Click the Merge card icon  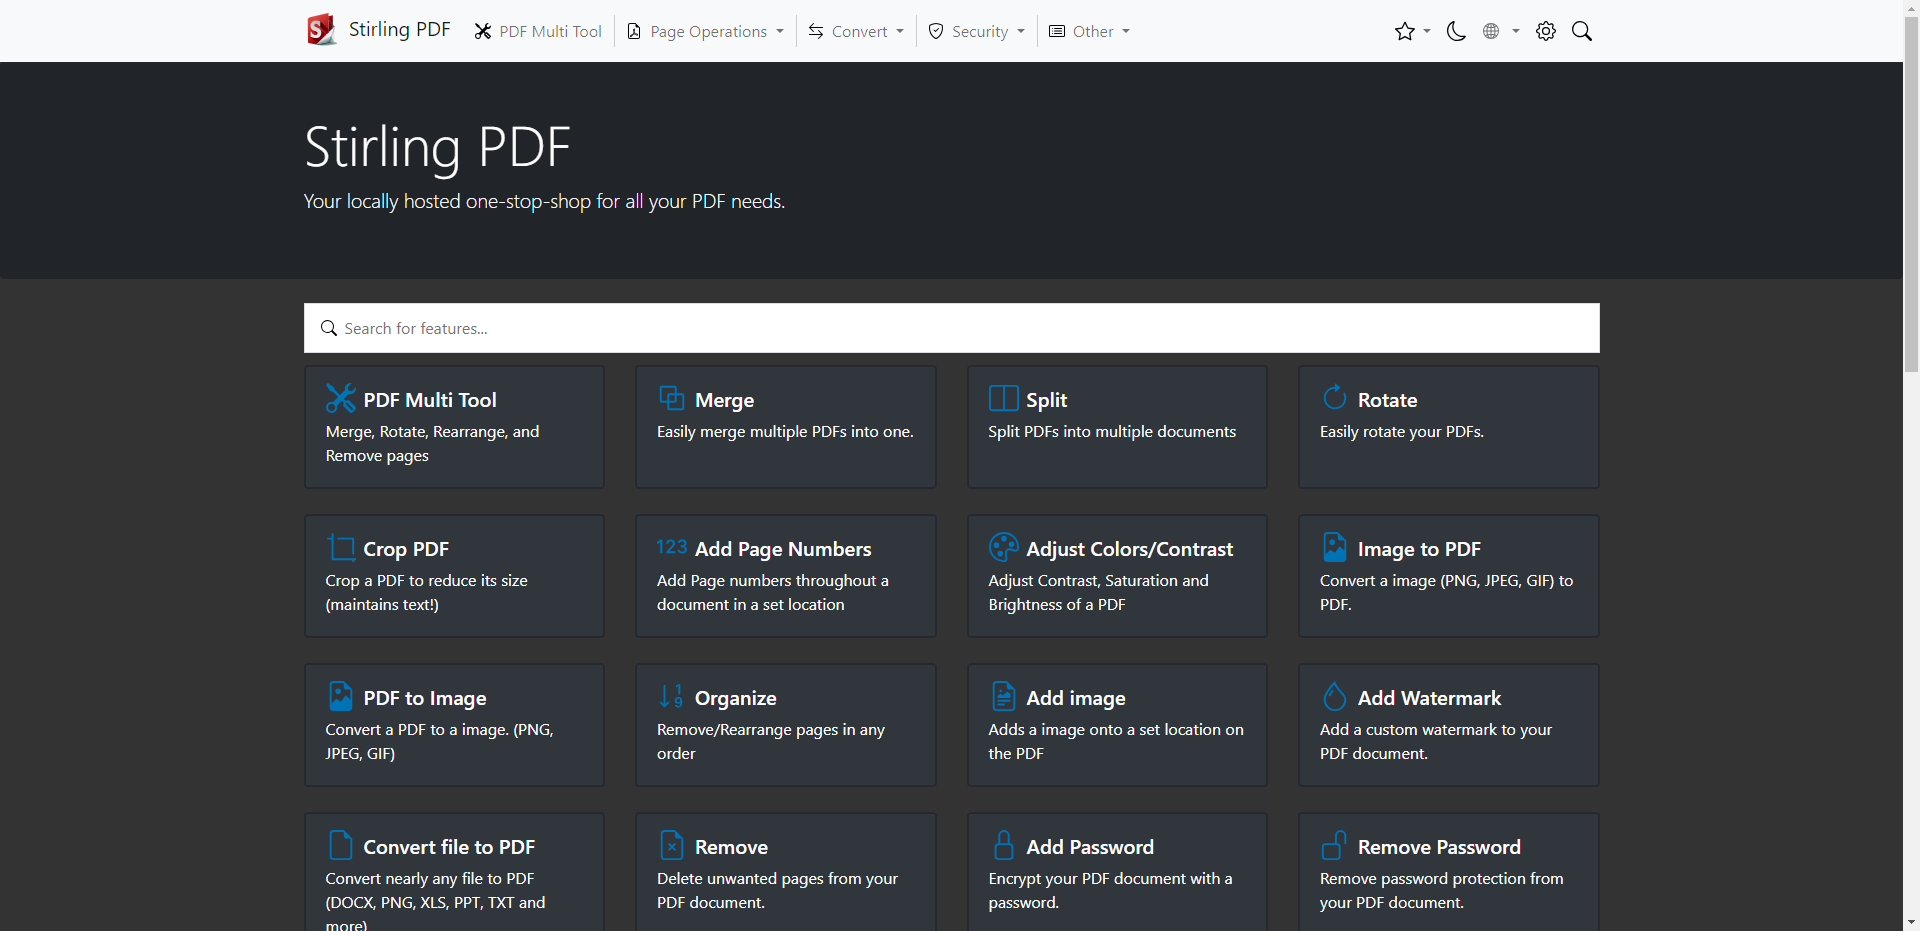point(671,398)
